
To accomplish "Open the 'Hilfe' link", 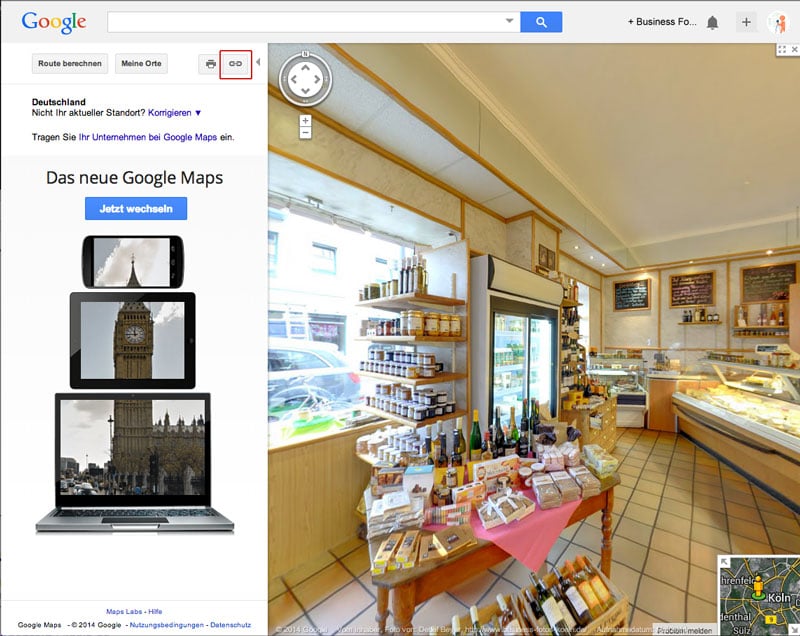I will [x=155, y=612].
